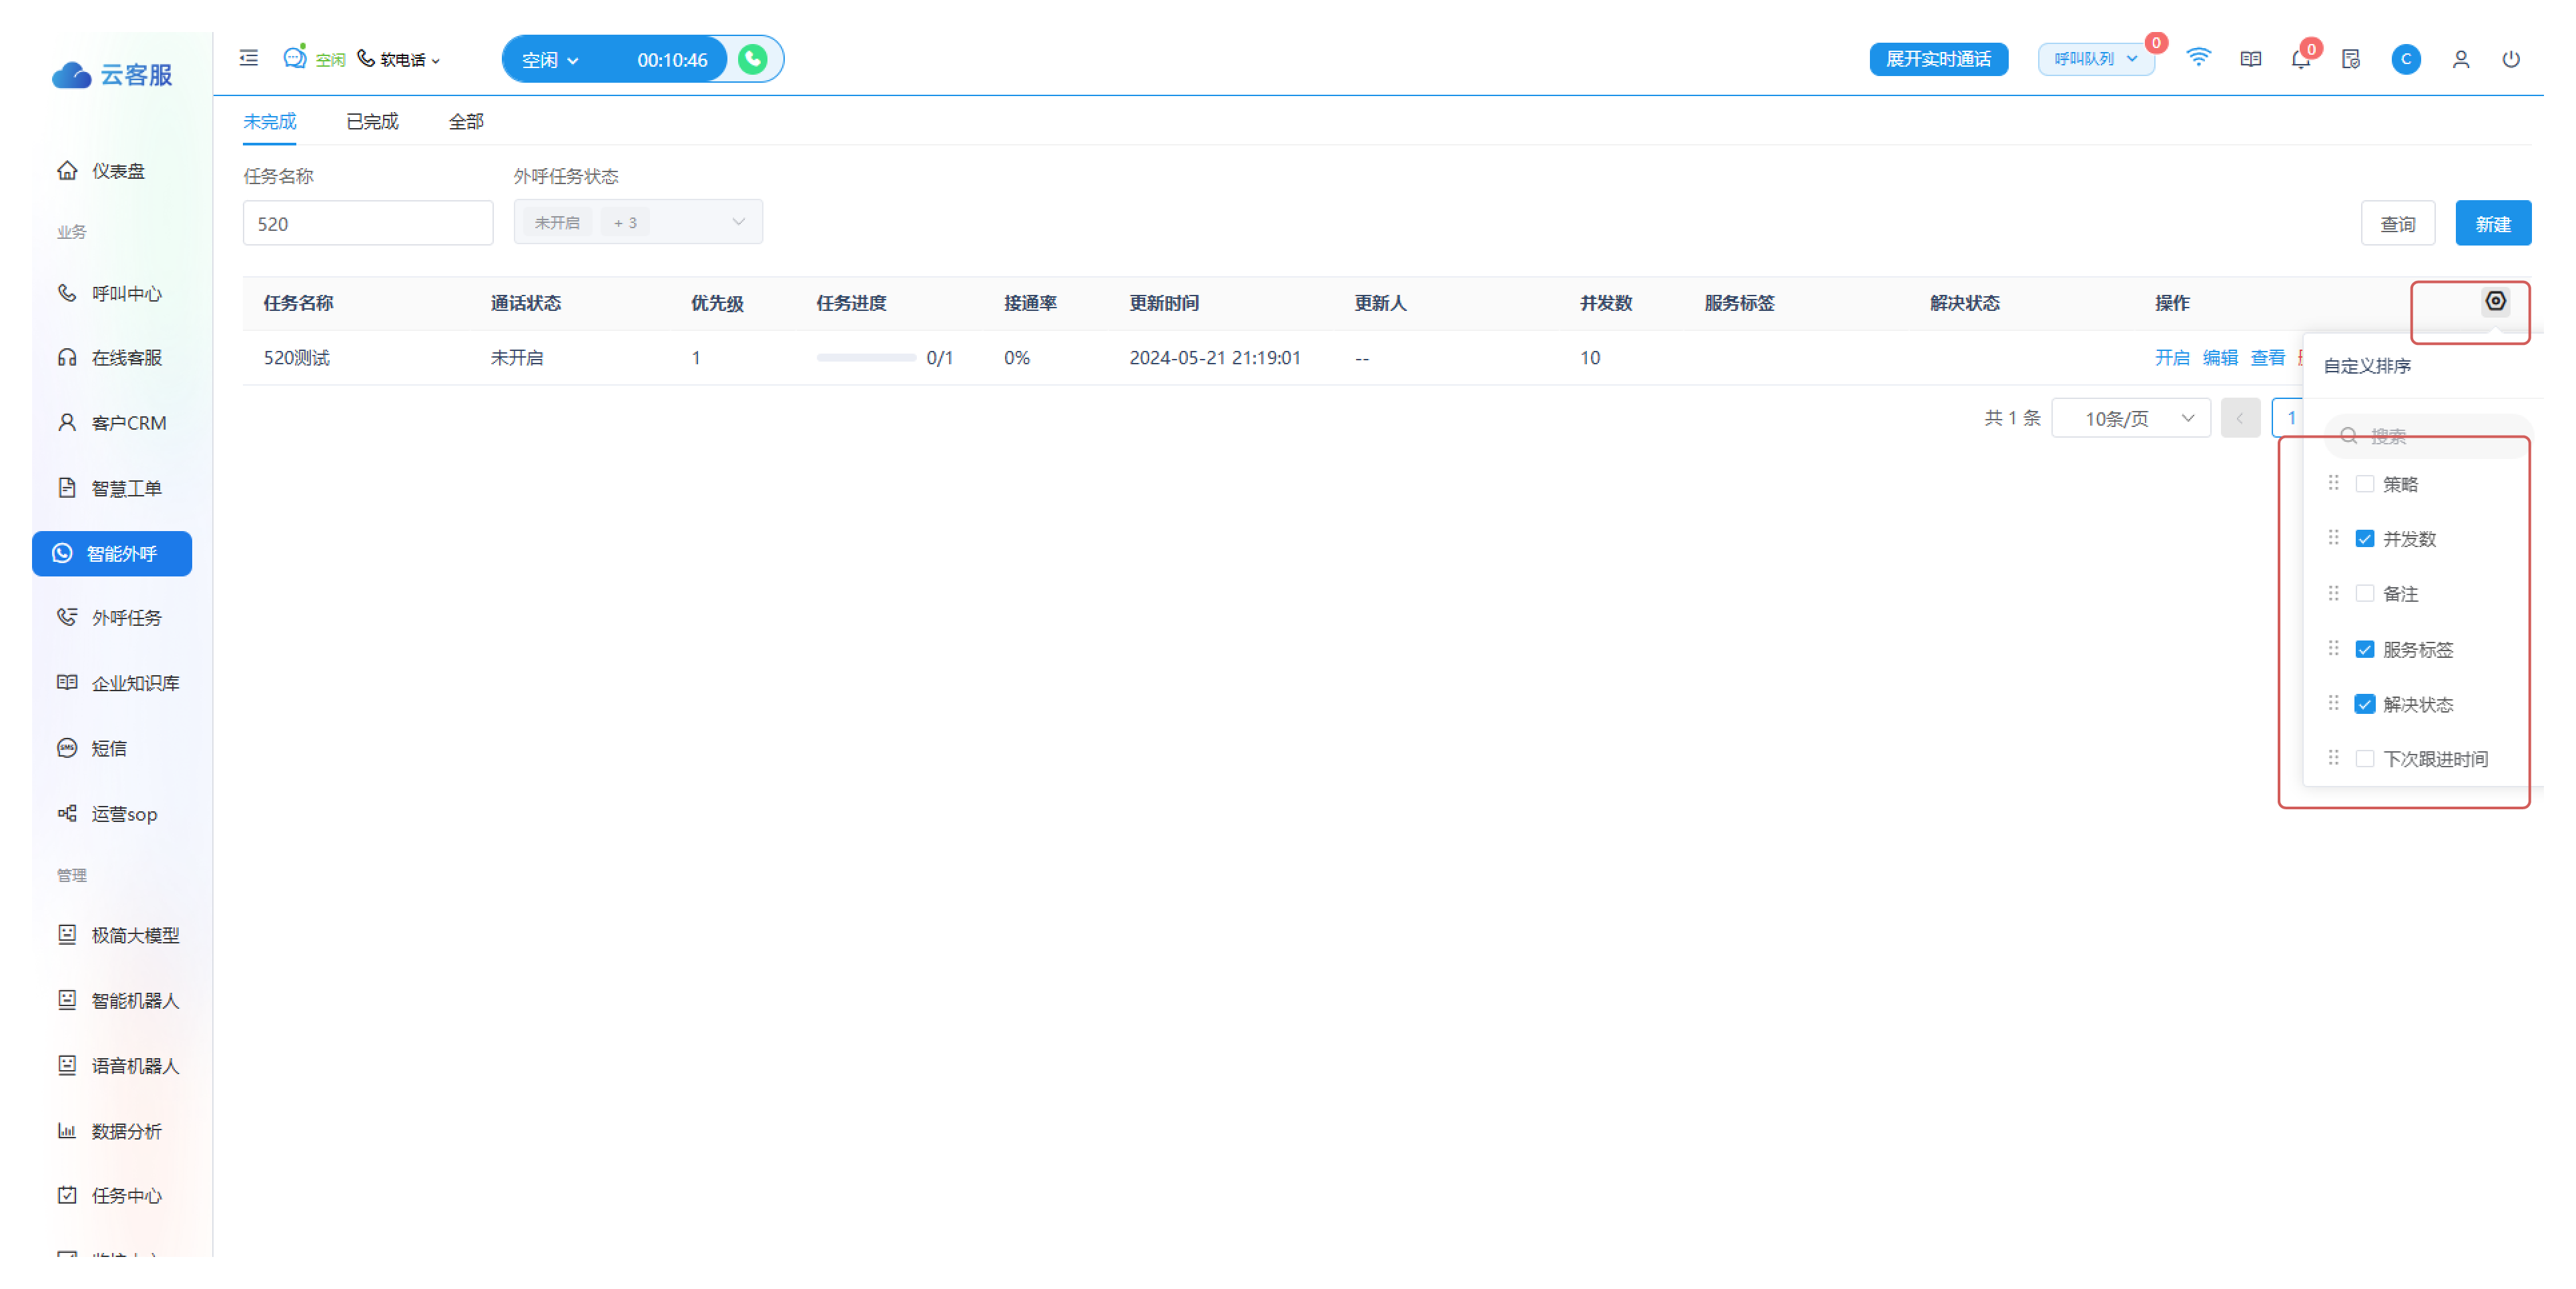Switch to the 已完成 tab

coord(372,122)
